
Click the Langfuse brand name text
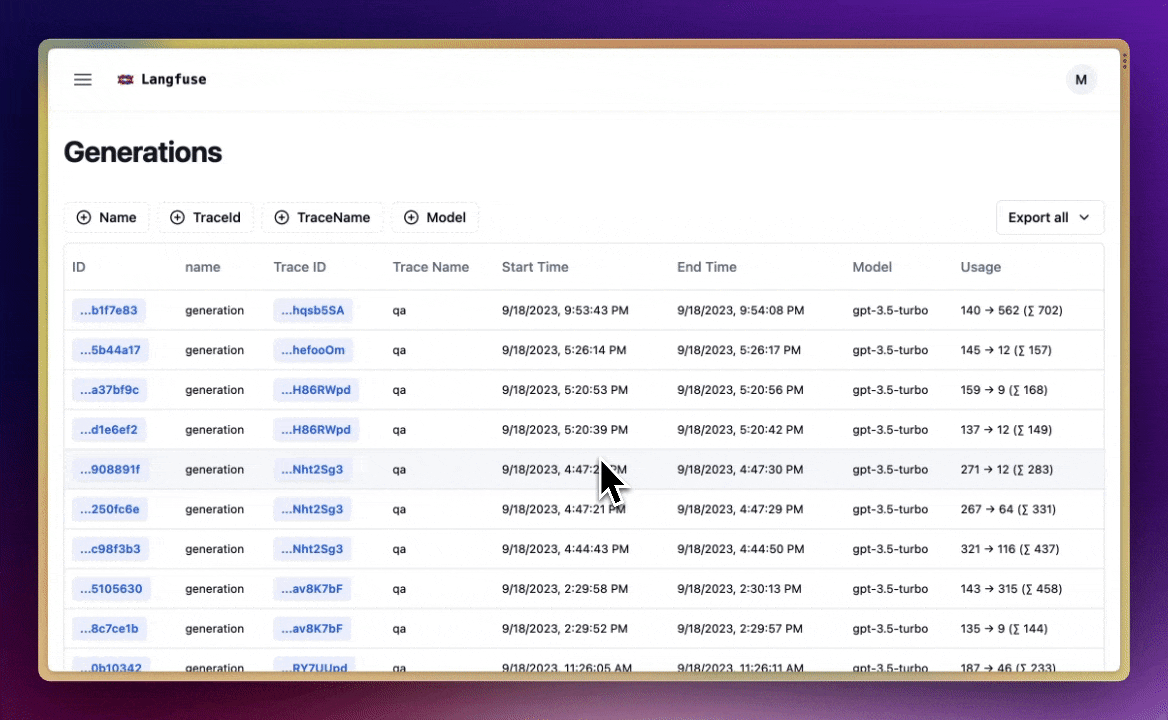(x=174, y=80)
